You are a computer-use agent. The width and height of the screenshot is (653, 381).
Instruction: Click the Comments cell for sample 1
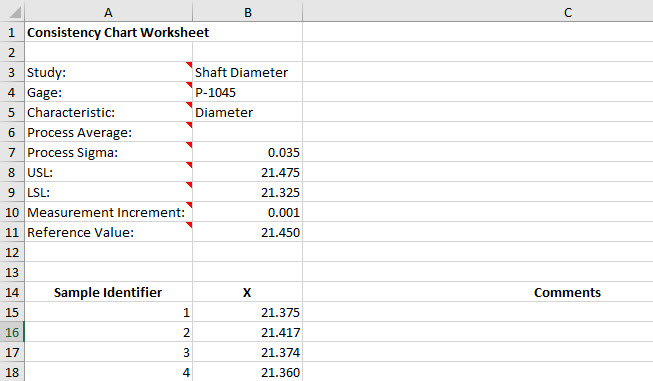click(478, 312)
